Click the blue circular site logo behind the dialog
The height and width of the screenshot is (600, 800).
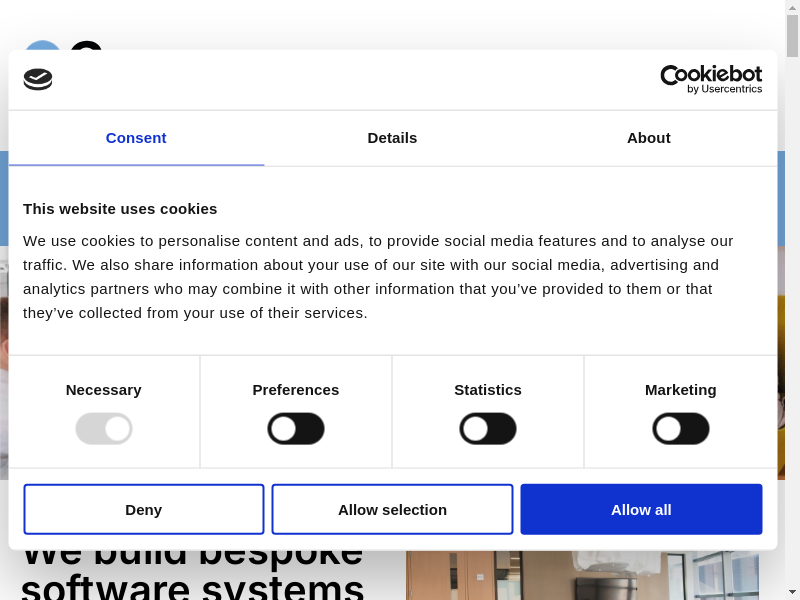[x=41, y=45]
